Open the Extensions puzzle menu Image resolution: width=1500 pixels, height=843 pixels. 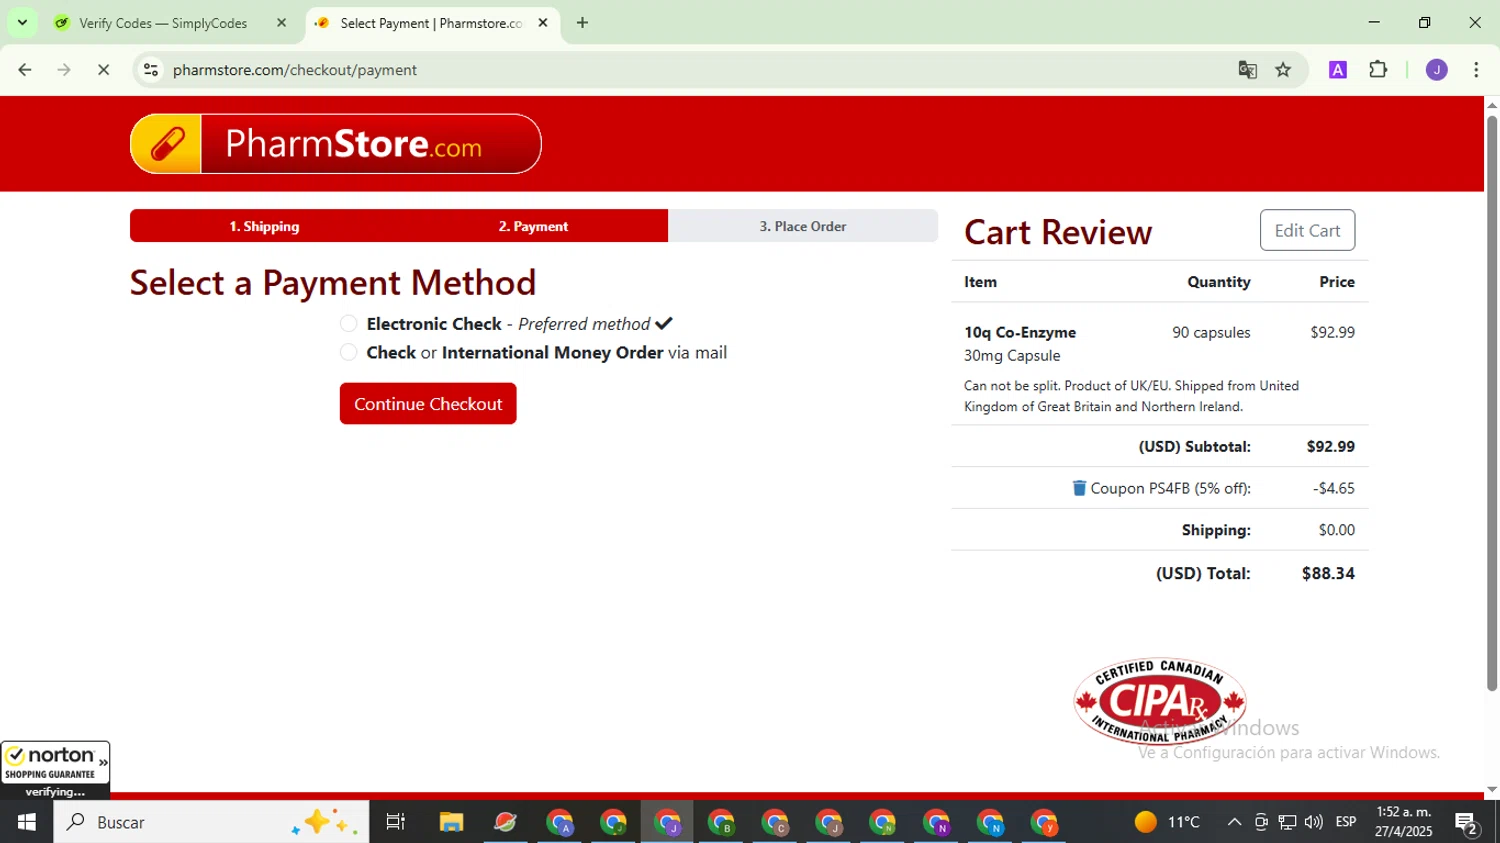(1378, 70)
